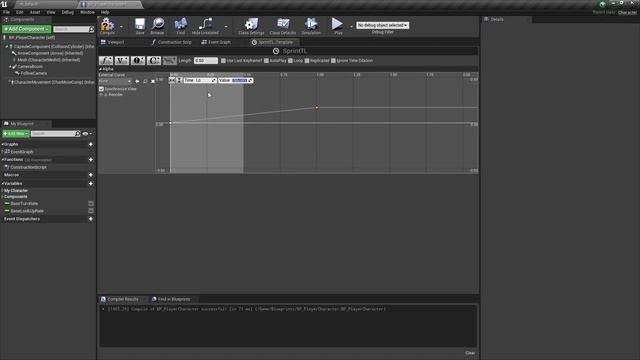Collapse CameraBoom tree node
Viewport: 640px width, 360px height.
click(10, 67)
